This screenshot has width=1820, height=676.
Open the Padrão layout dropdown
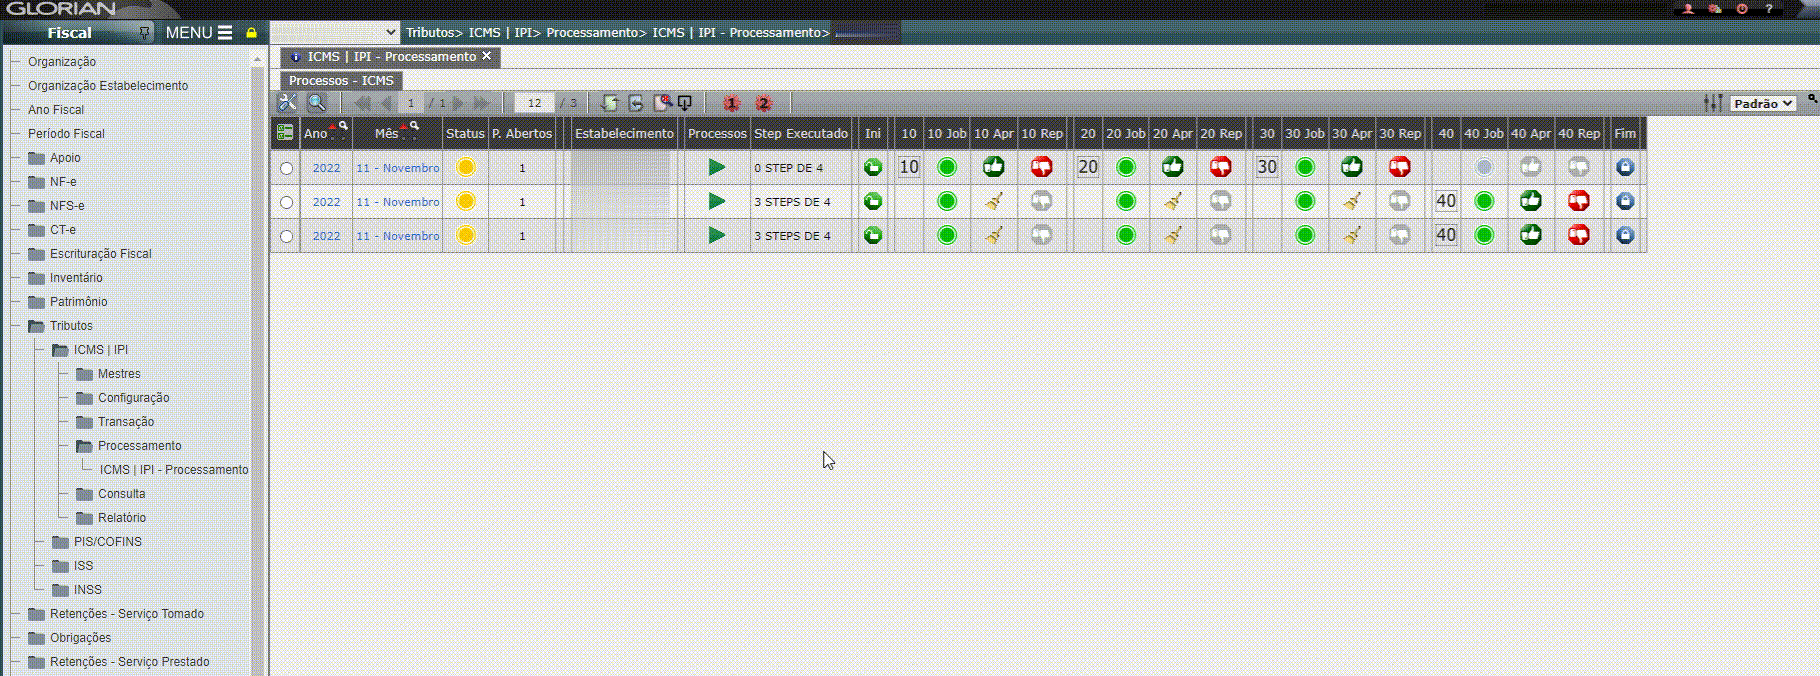tap(1763, 103)
